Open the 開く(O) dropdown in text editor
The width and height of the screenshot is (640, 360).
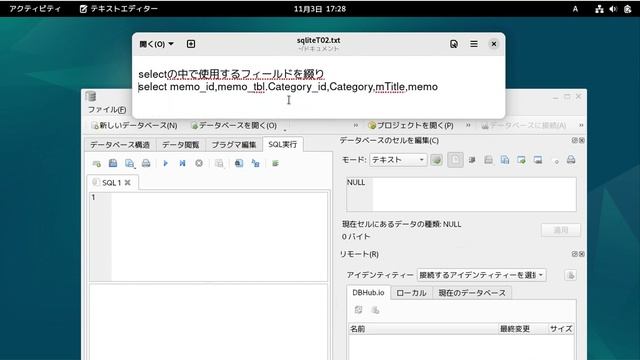point(157,44)
